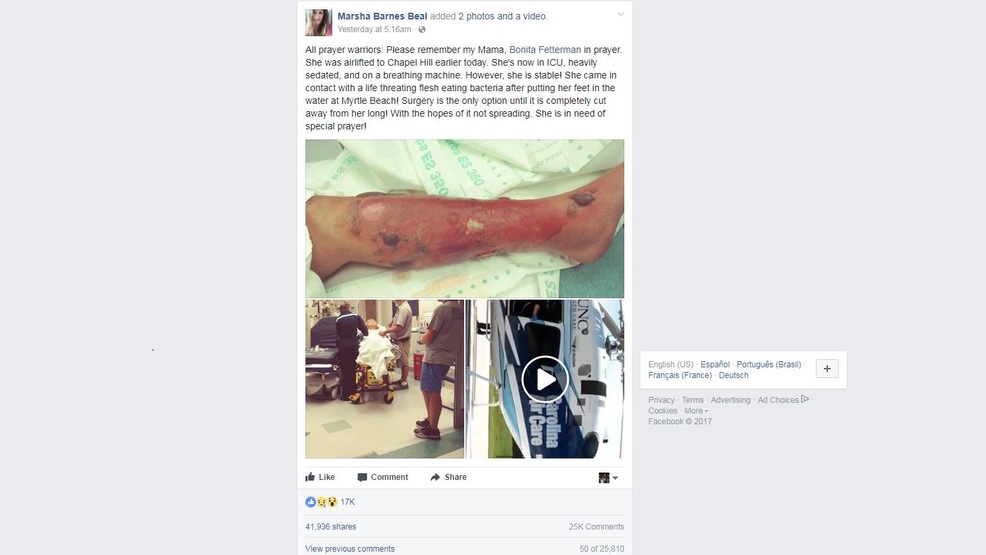
Task: Click the Like thumbs-up icon
Action: coord(310,477)
